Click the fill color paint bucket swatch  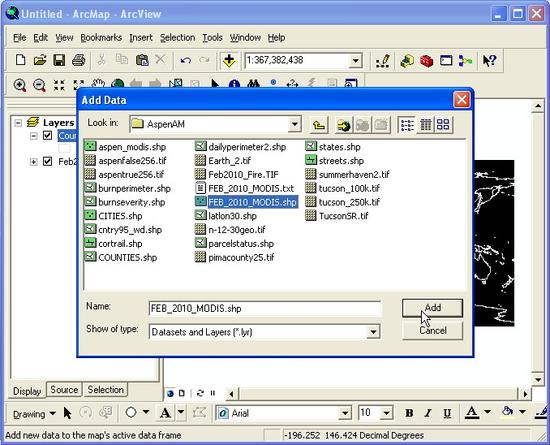click(508, 412)
